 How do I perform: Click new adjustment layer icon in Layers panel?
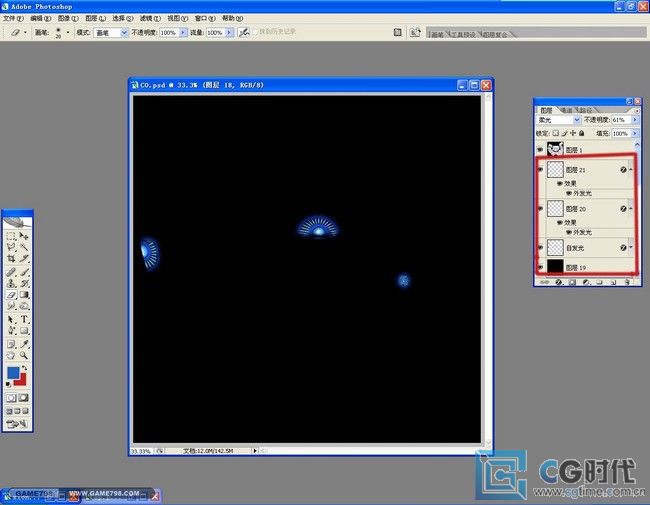point(586,282)
